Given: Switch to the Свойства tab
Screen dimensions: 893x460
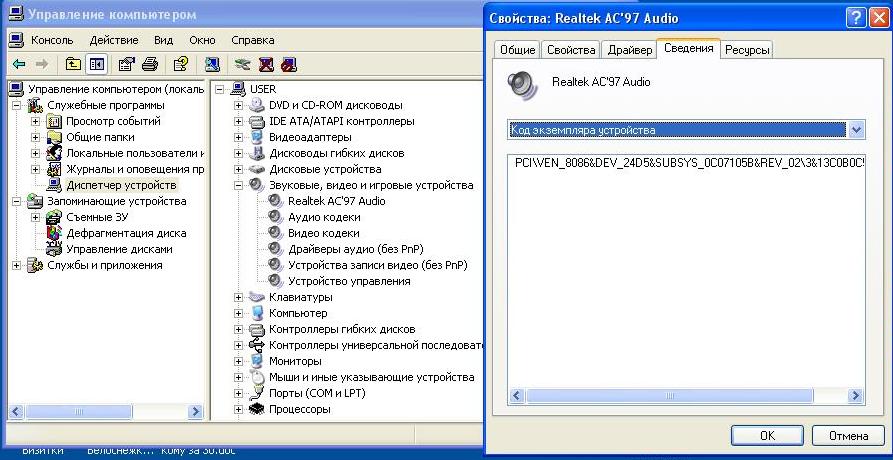Looking at the screenshot, I should coord(571,50).
